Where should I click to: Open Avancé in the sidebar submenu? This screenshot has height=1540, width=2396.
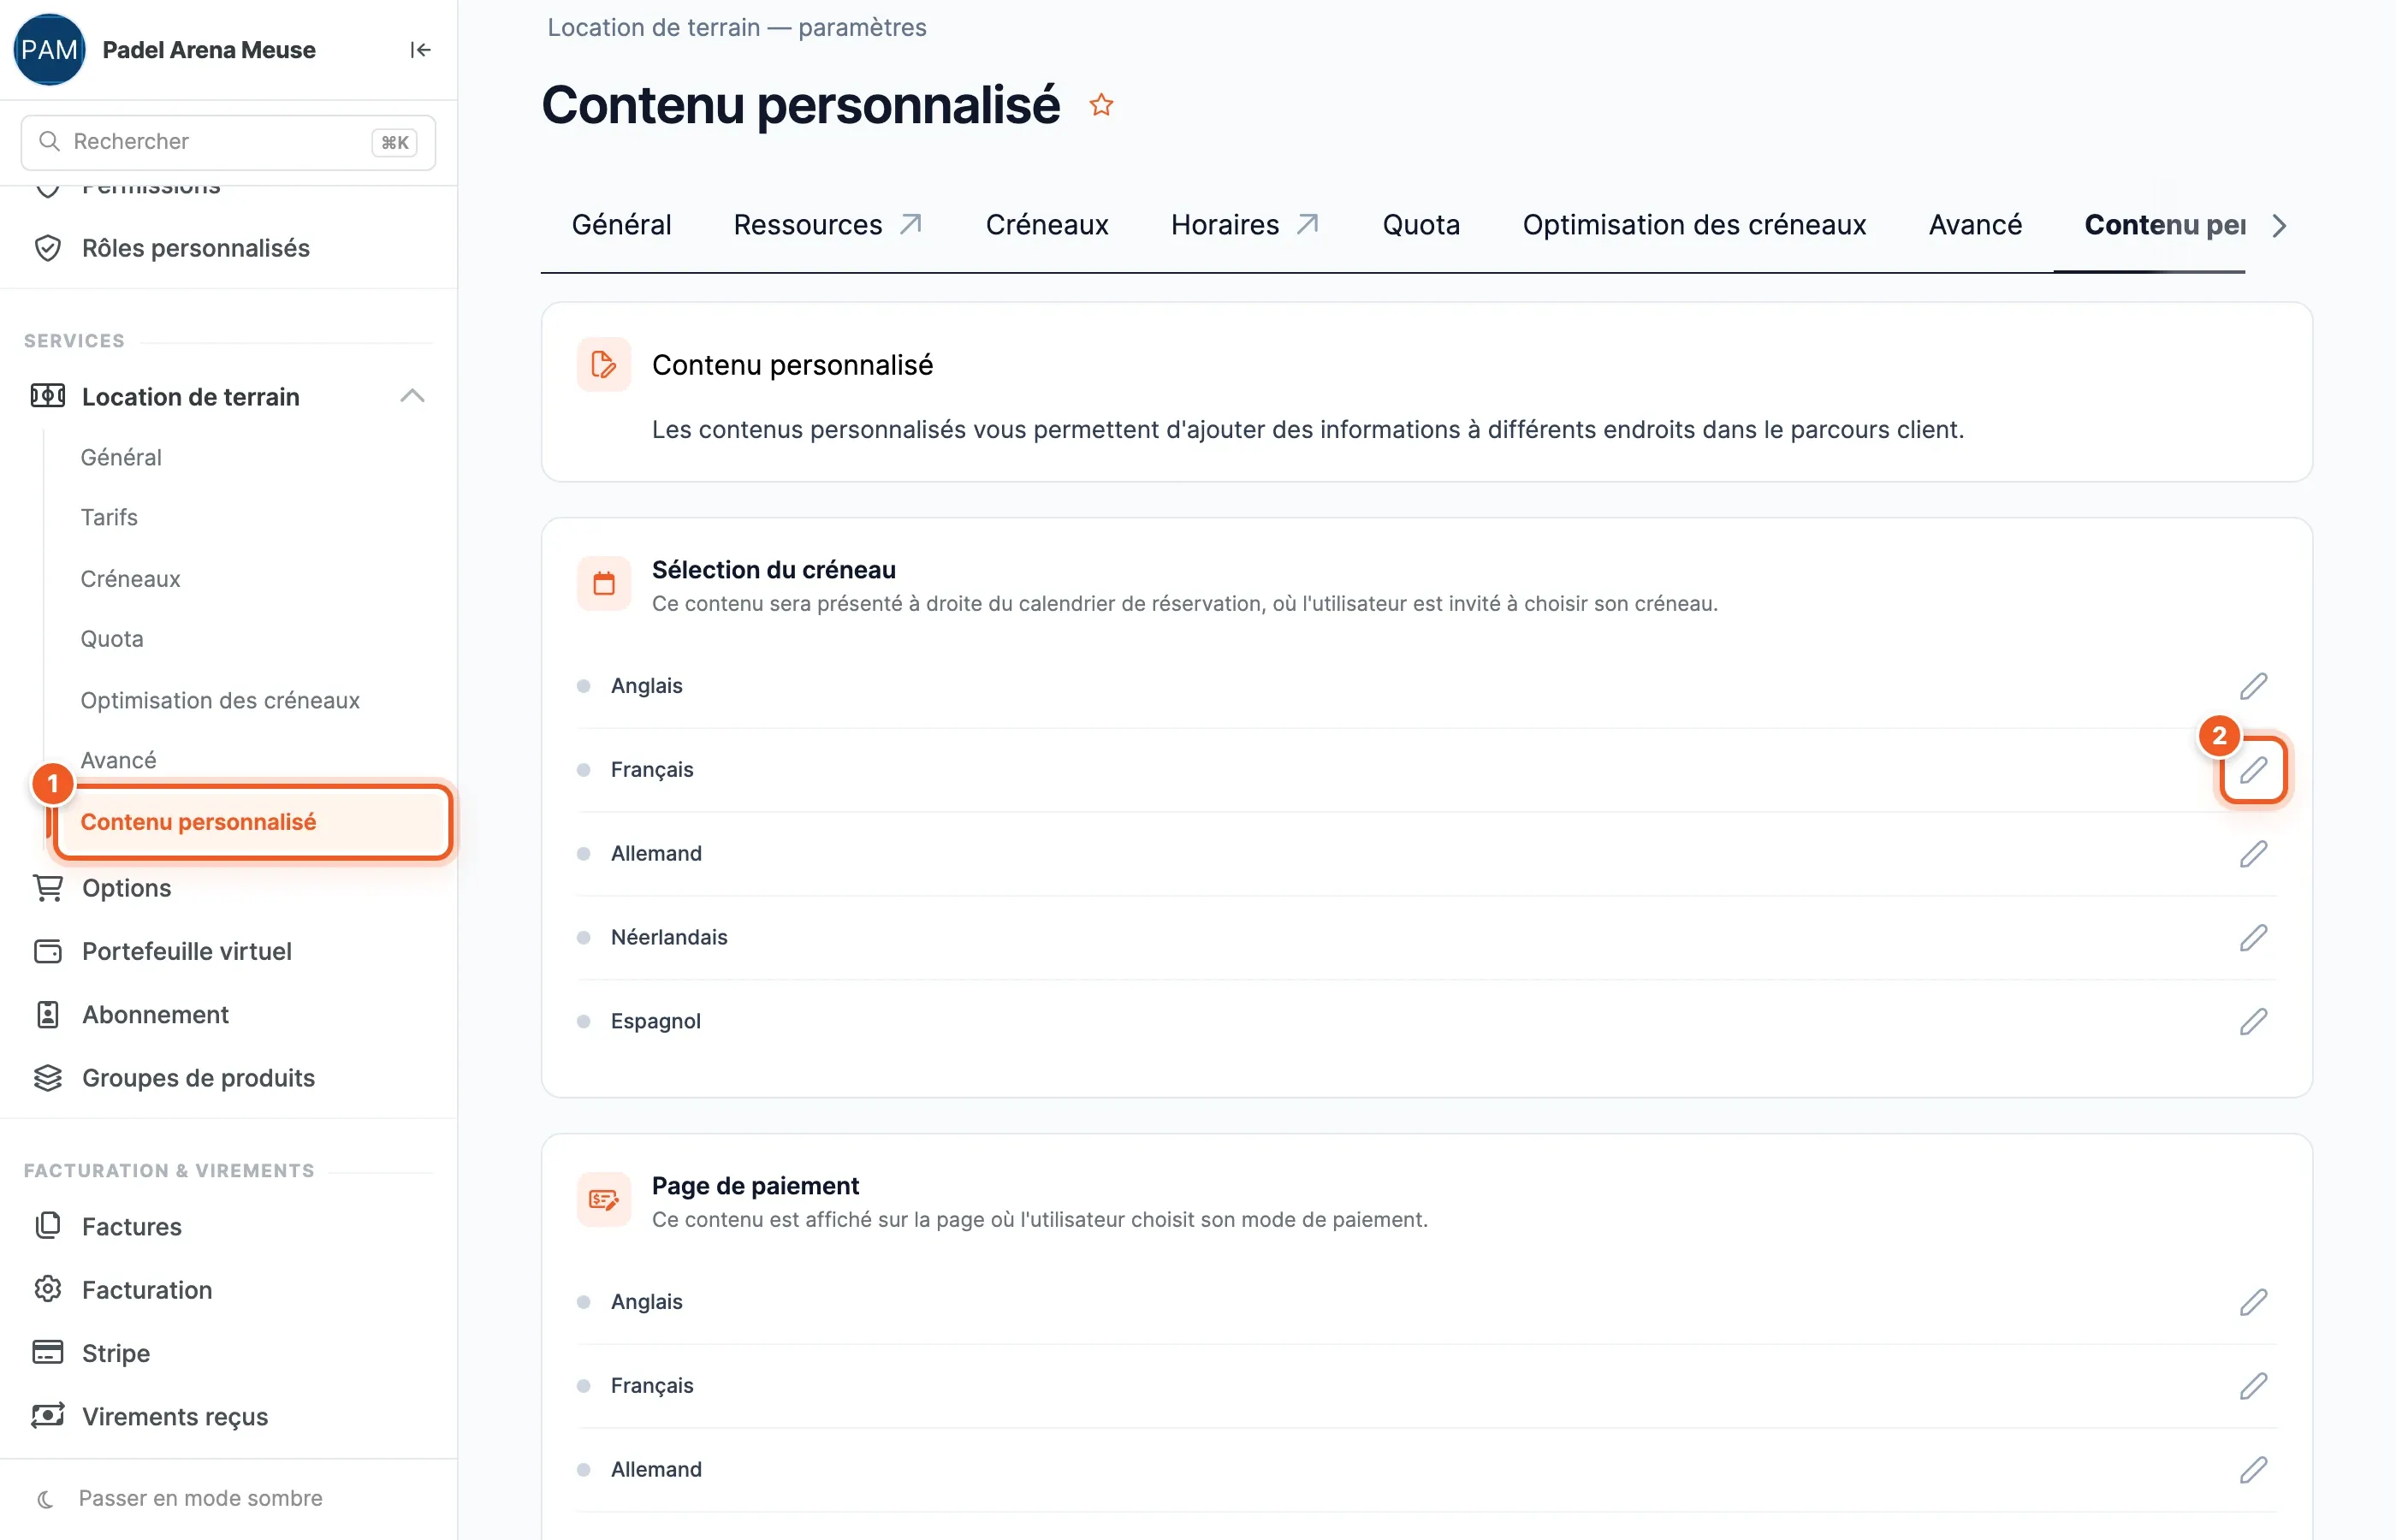(118, 760)
